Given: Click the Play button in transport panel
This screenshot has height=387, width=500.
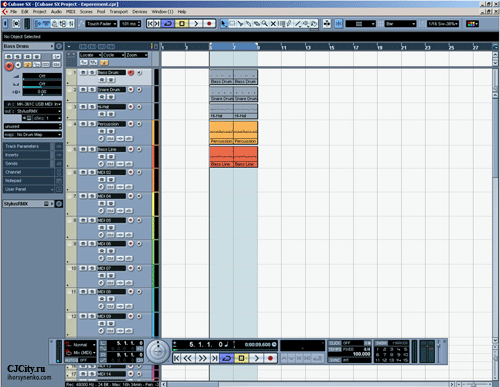Looking at the screenshot, I should tap(256, 358).
